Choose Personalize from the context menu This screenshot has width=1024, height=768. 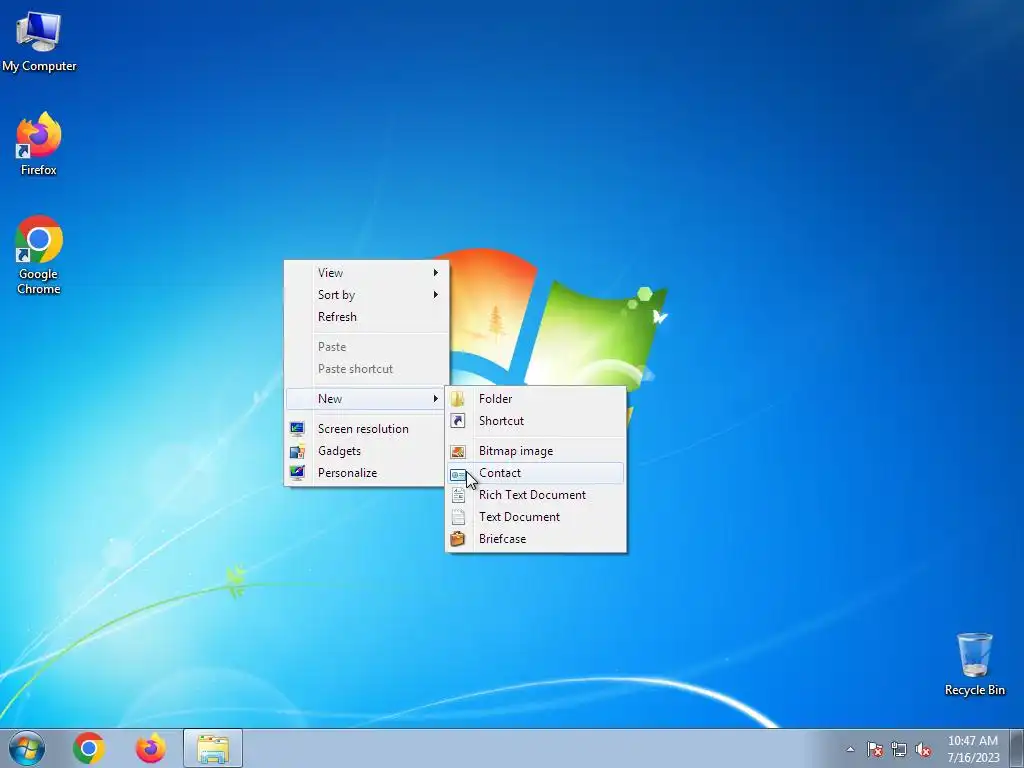pyautogui.click(x=366, y=473)
